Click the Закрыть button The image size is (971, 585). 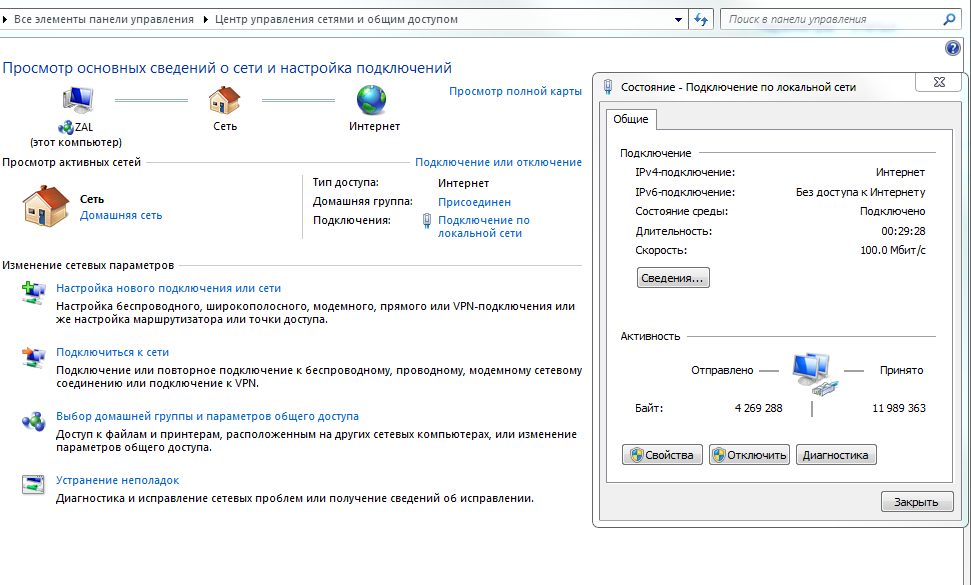click(x=916, y=502)
